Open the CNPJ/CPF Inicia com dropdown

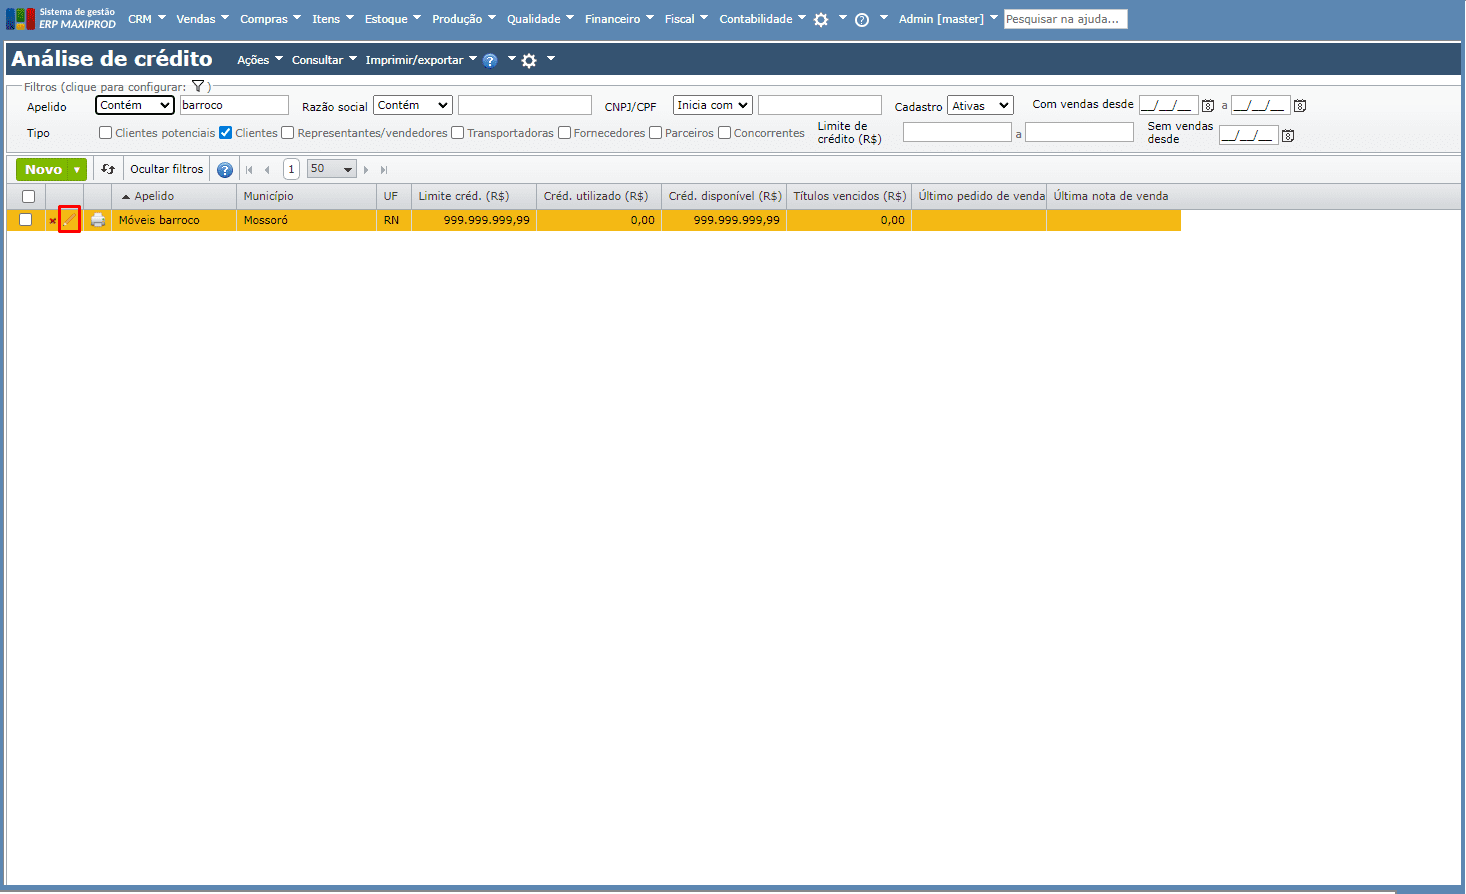pyautogui.click(x=713, y=105)
